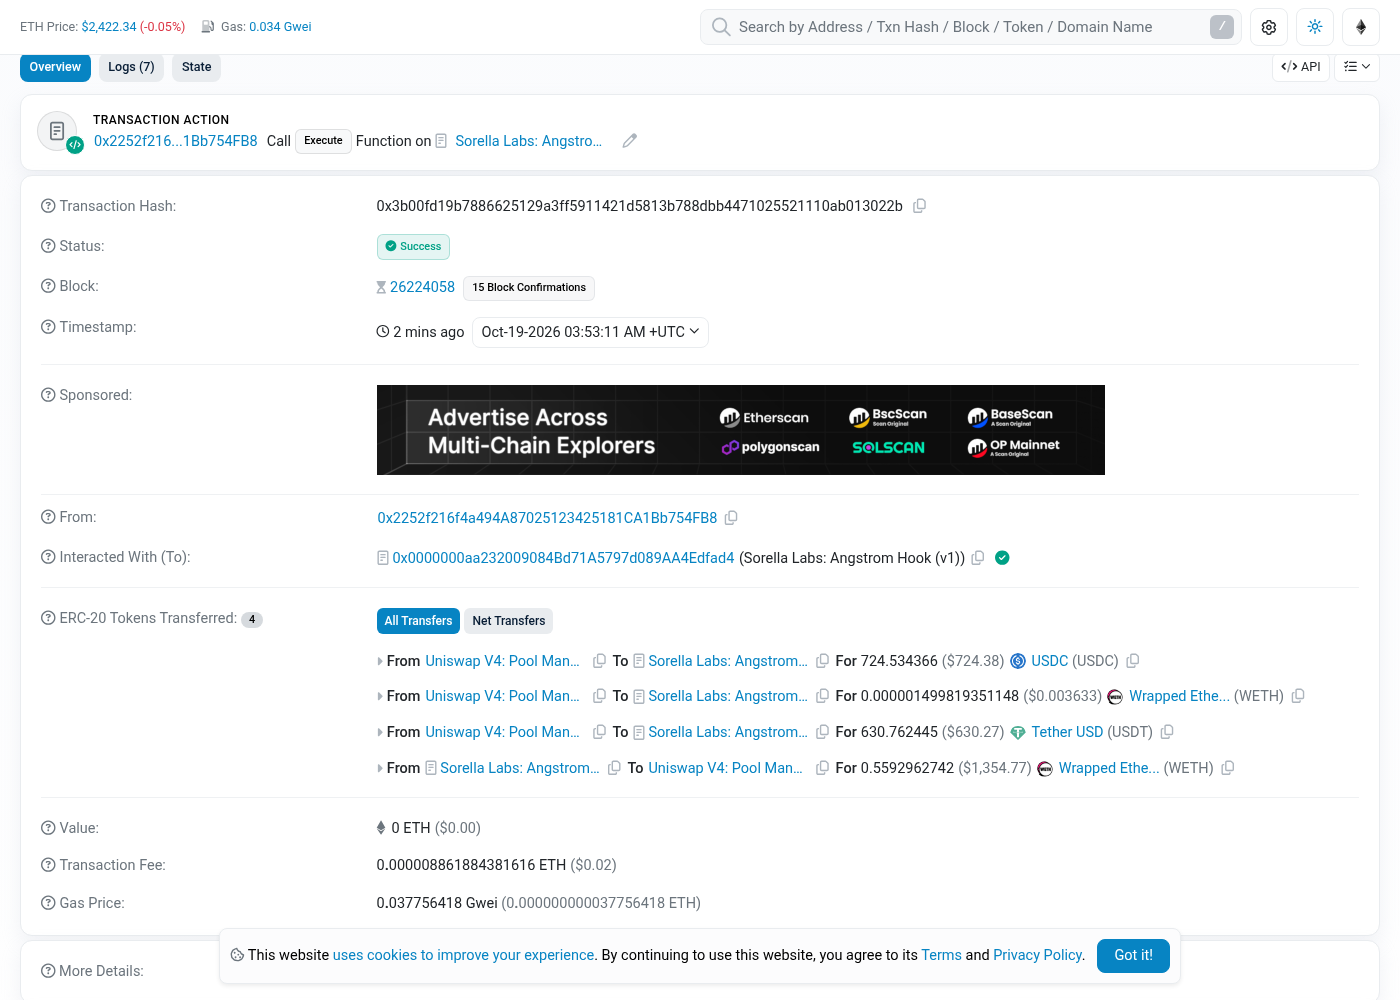Expand the 0.000001499819351148 WETH transfer row
Screen dimensions: 1400x1000
[x=380, y=696]
